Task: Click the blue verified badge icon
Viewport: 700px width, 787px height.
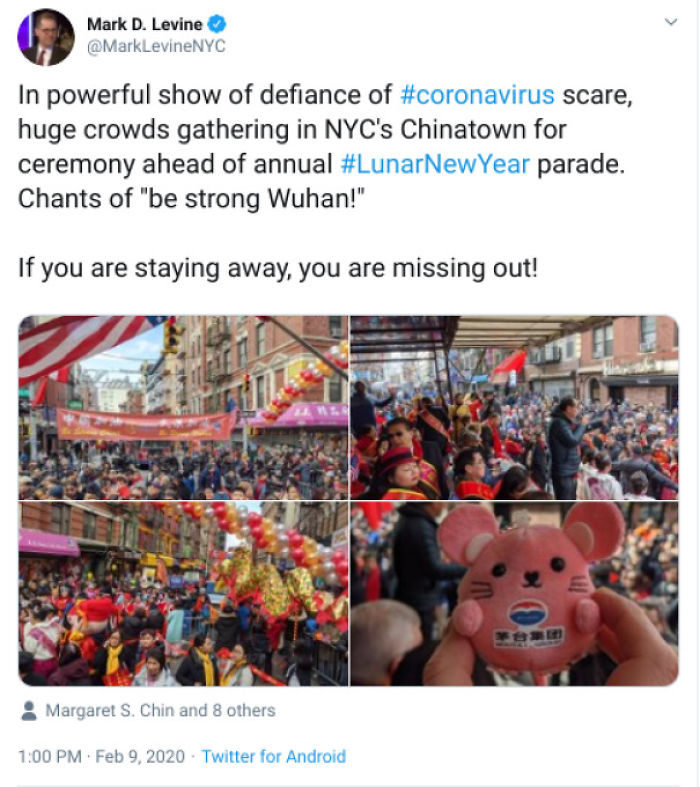Action: pyautogui.click(x=217, y=24)
